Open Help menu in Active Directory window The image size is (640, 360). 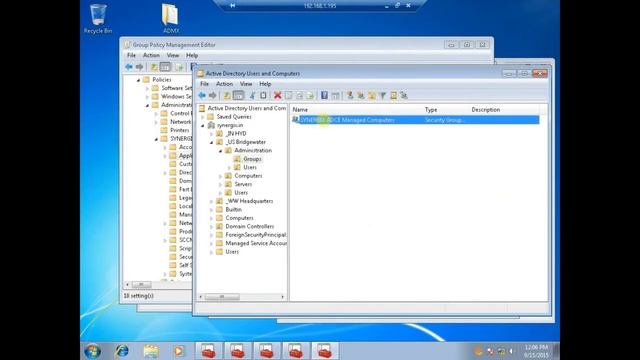pyautogui.click(x=265, y=84)
